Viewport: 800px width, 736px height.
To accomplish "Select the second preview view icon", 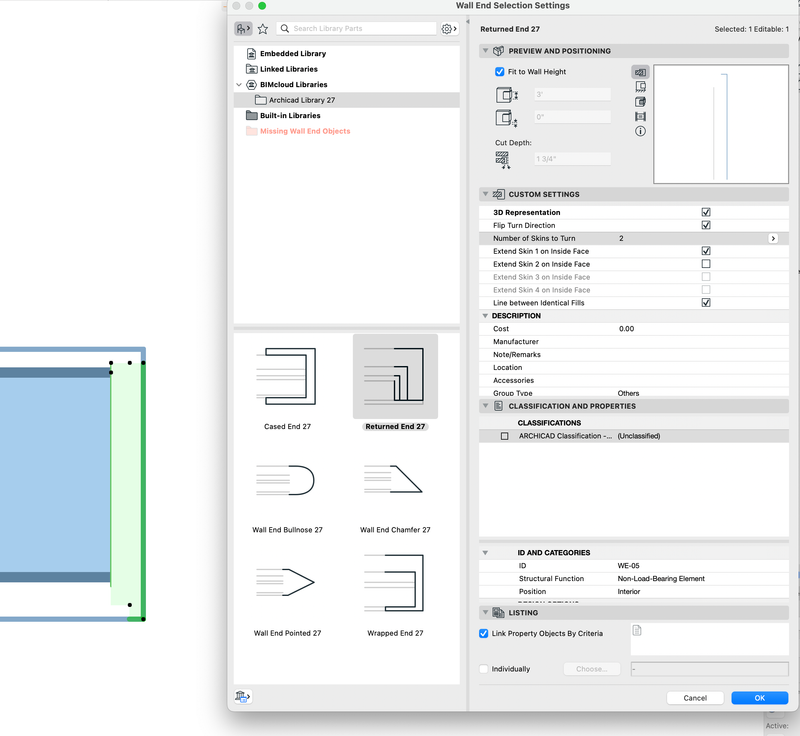I will (640, 87).
